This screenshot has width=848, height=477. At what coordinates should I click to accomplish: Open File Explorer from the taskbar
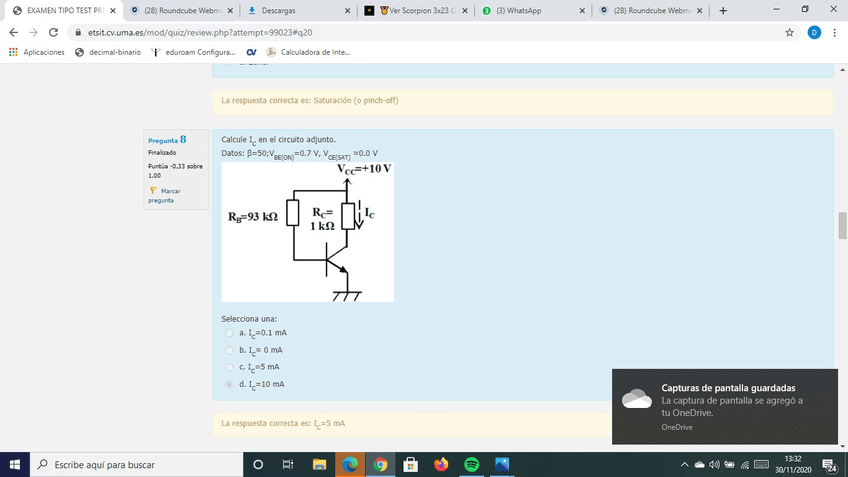[x=319, y=465]
